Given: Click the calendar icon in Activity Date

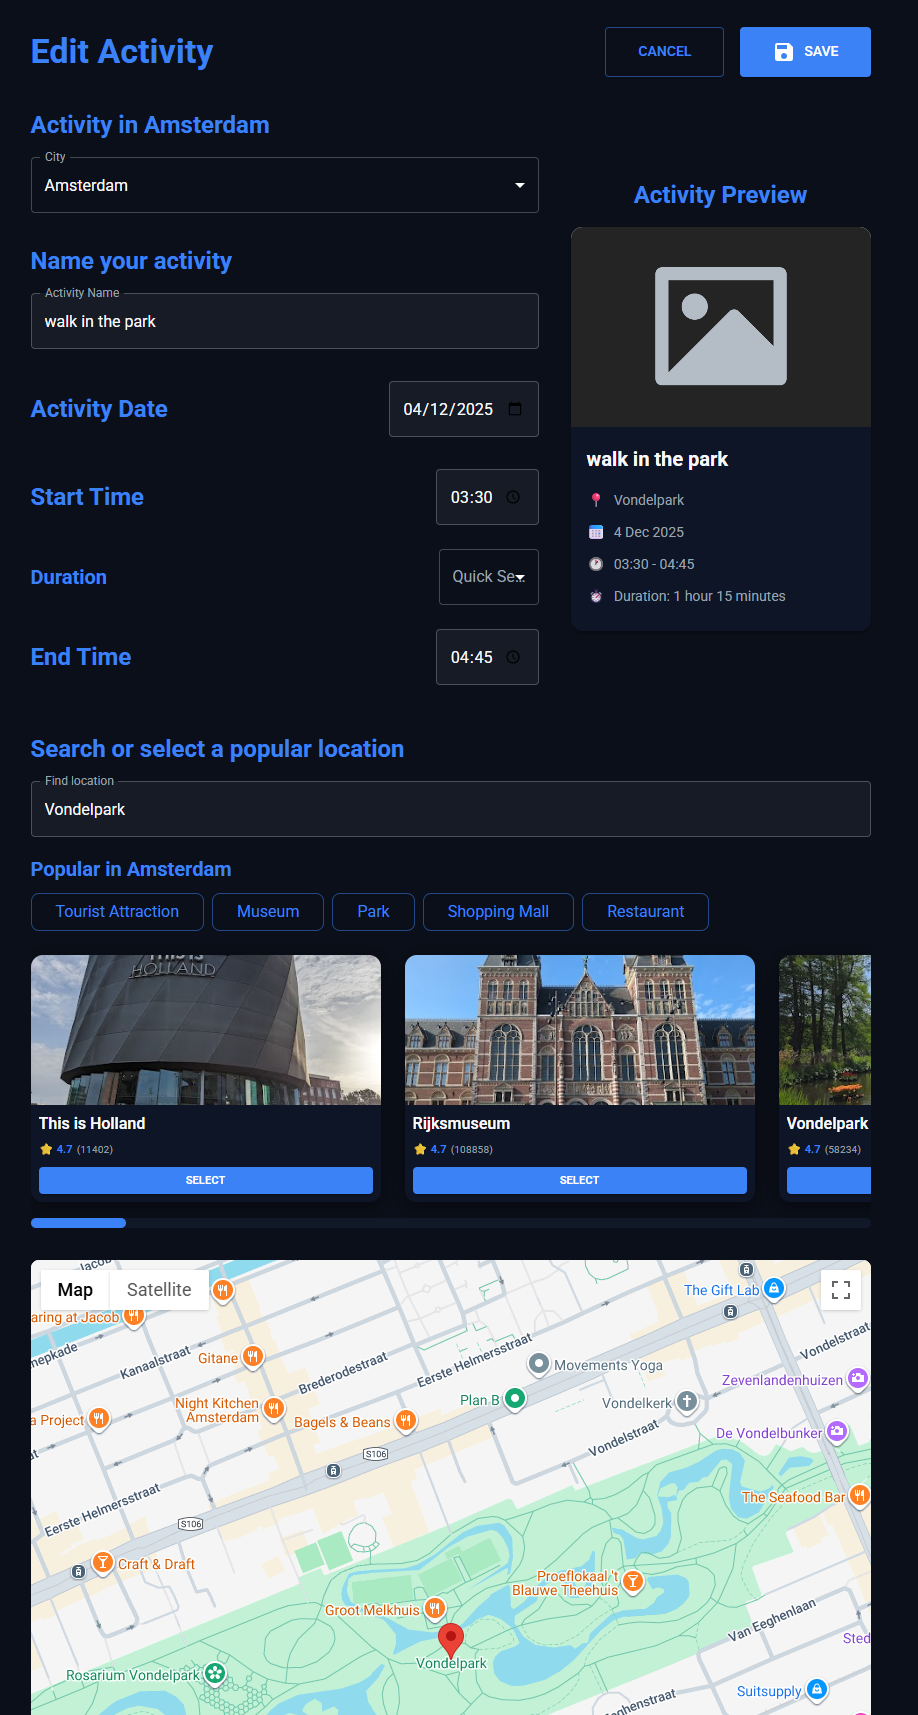Looking at the screenshot, I should tap(515, 409).
